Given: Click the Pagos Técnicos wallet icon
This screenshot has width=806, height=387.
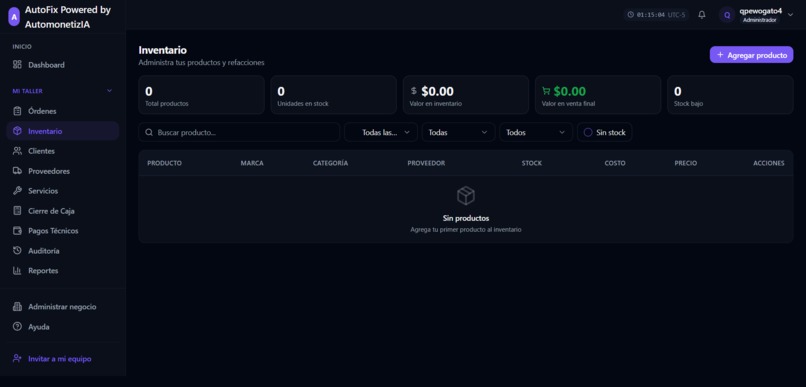Looking at the screenshot, I should tap(17, 231).
